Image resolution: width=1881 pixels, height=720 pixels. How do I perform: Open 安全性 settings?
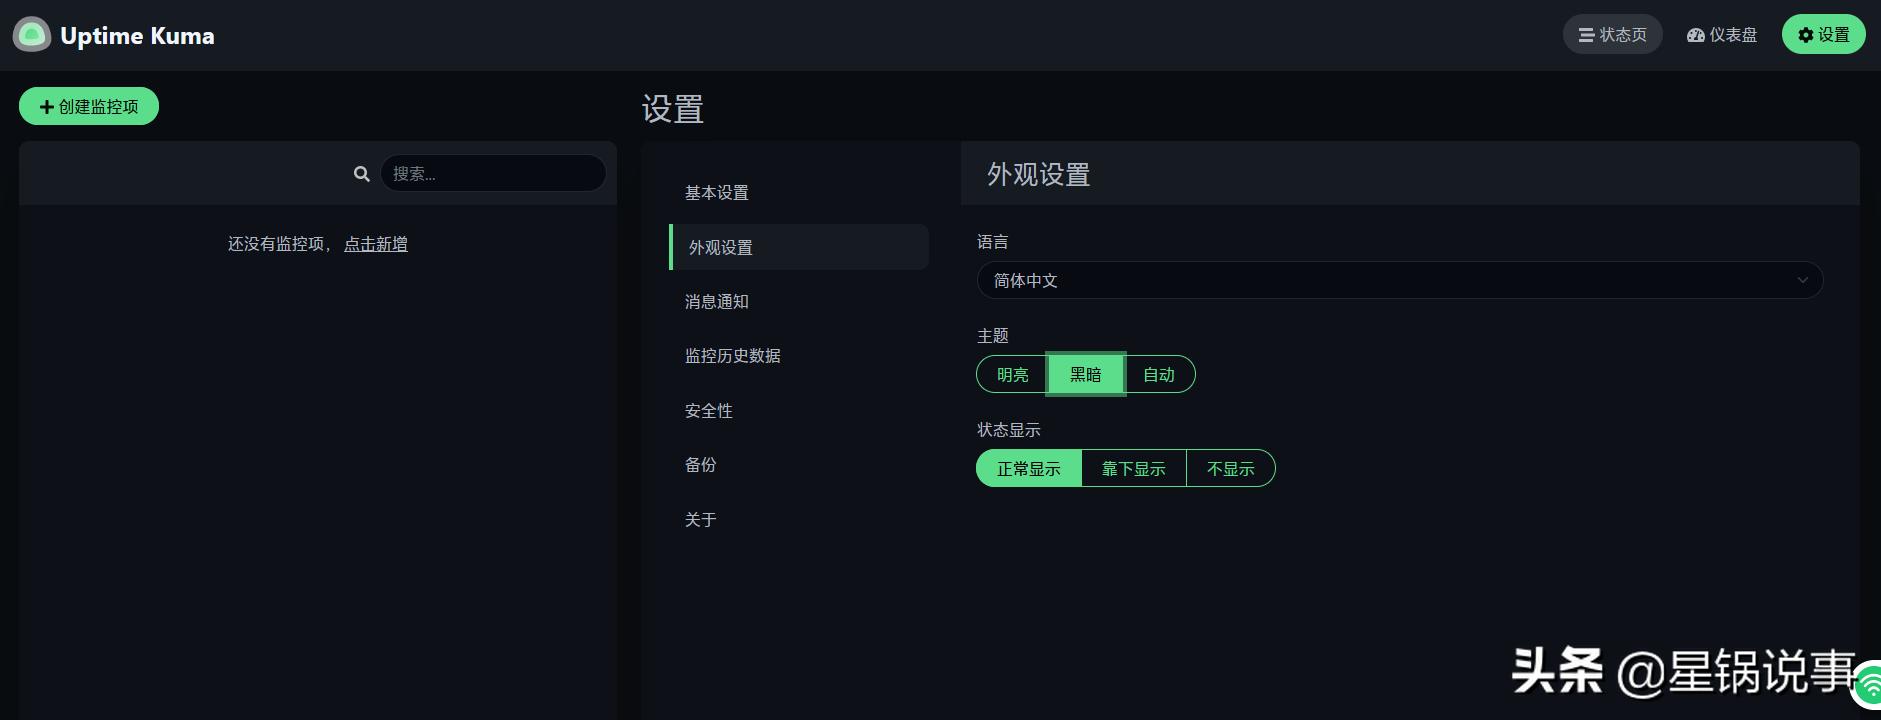[x=708, y=410]
